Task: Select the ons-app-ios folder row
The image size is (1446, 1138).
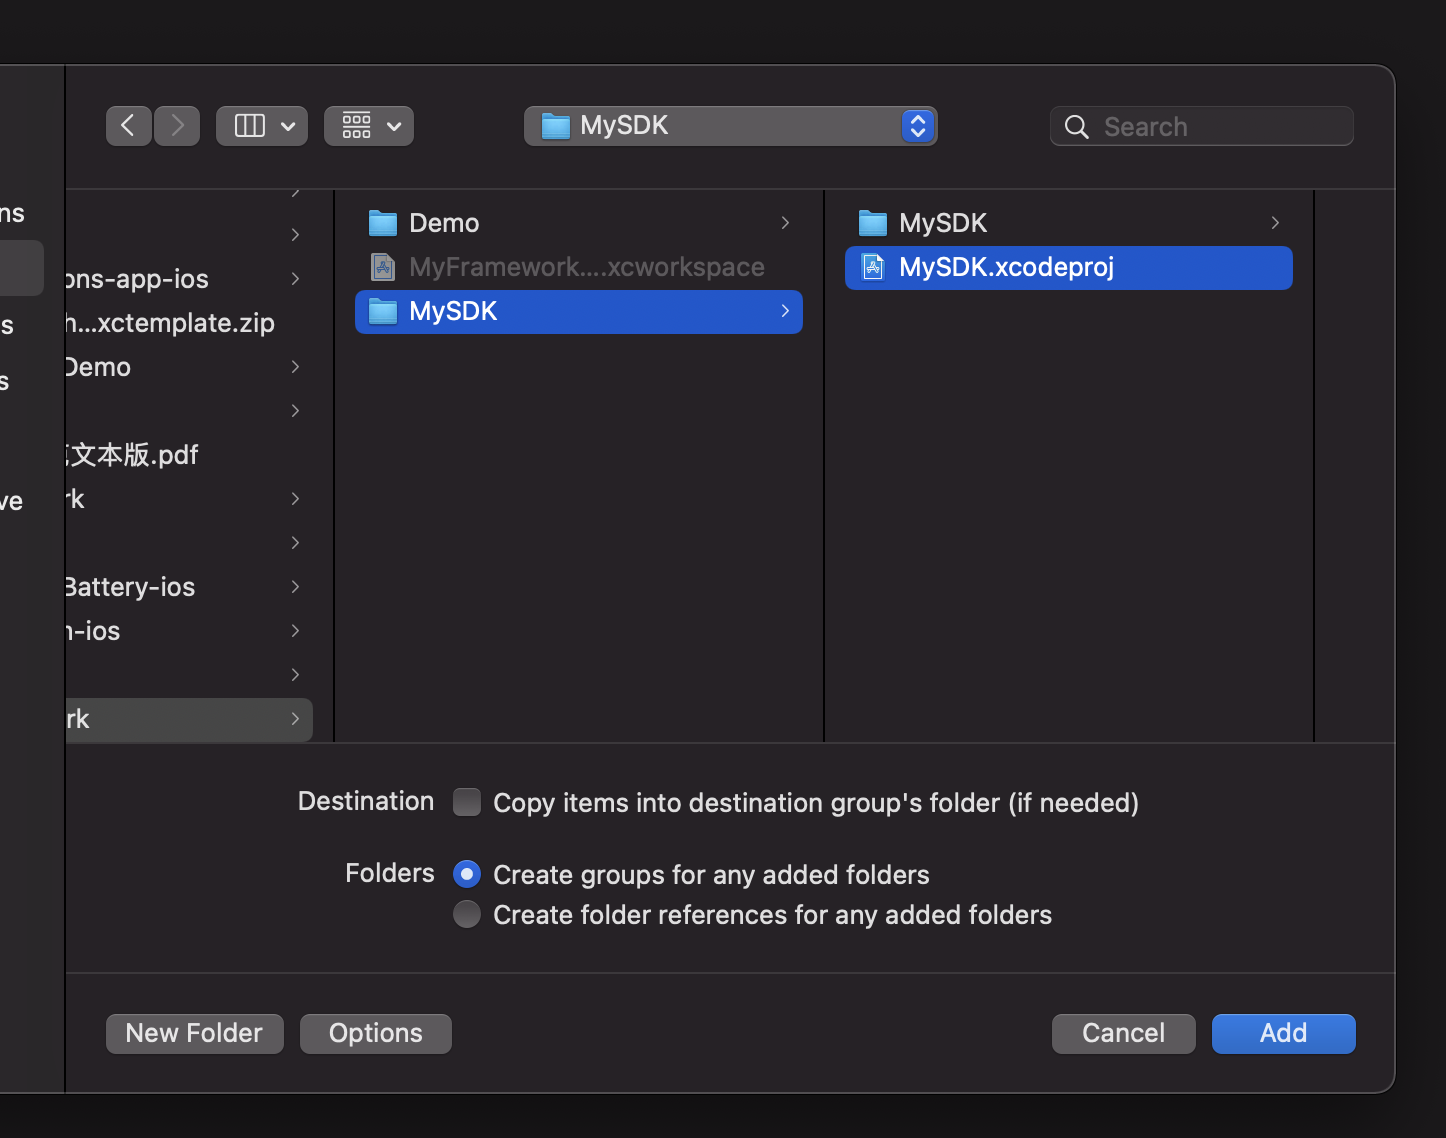Action: click(x=189, y=279)
